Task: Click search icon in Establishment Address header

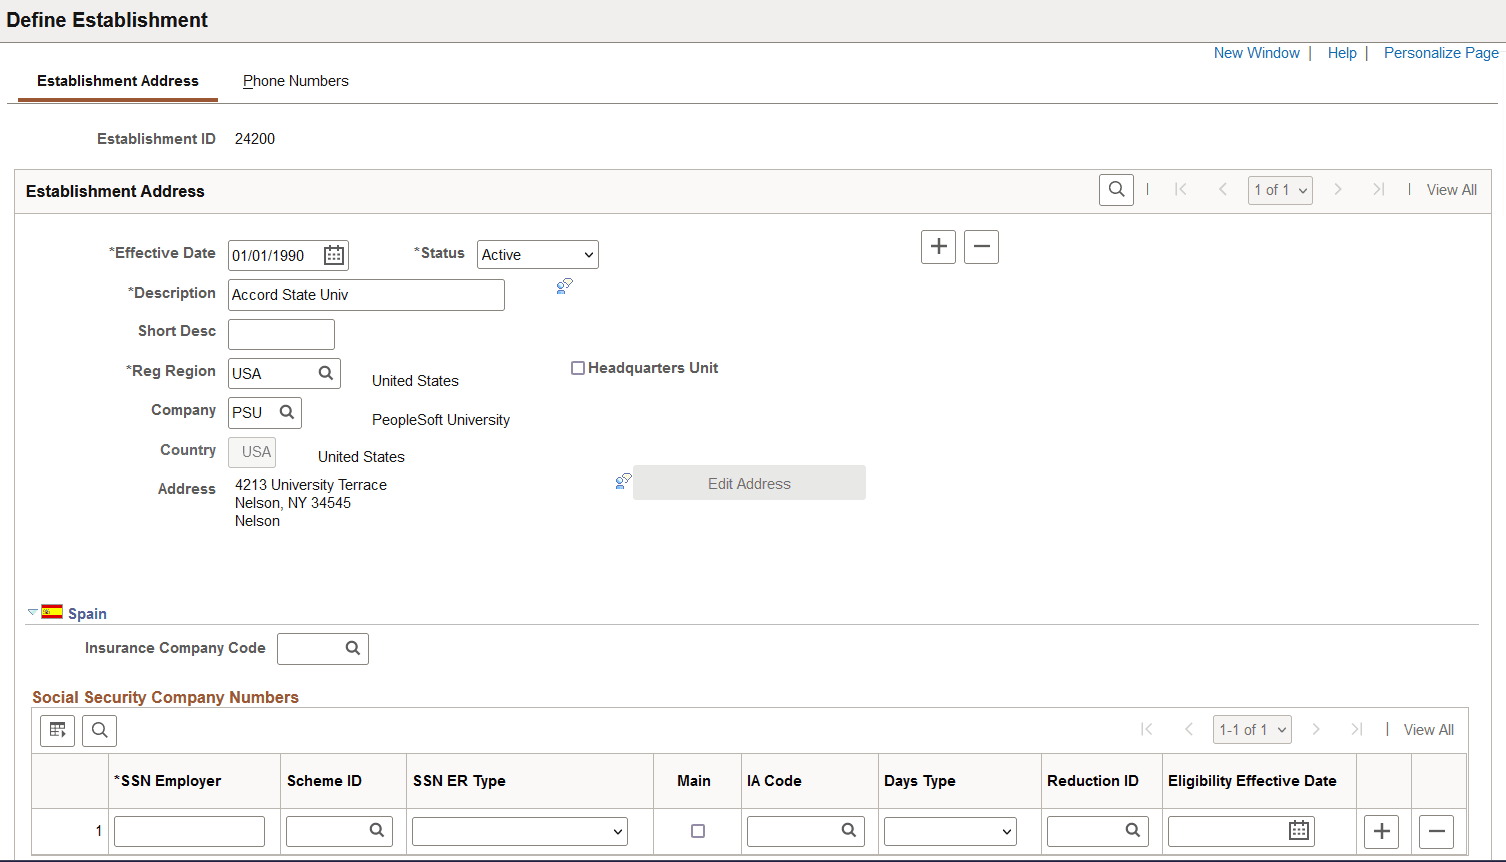Action: (x=1116, y=190)
